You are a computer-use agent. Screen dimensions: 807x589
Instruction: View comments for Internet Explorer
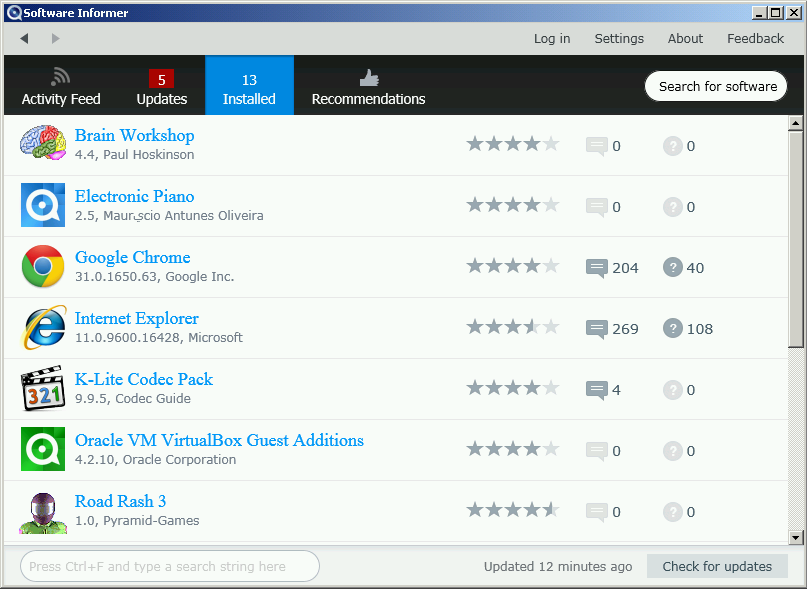[x=612, y=329]
